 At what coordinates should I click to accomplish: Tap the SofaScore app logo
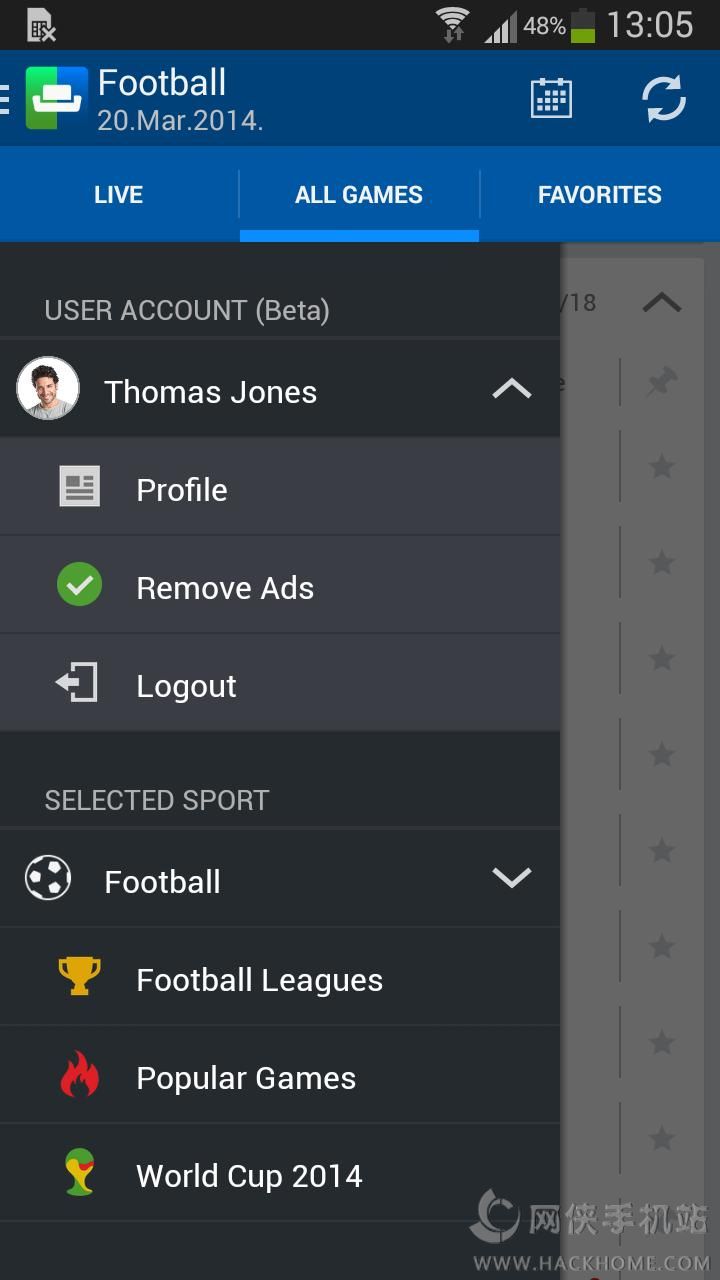[56, 98]
